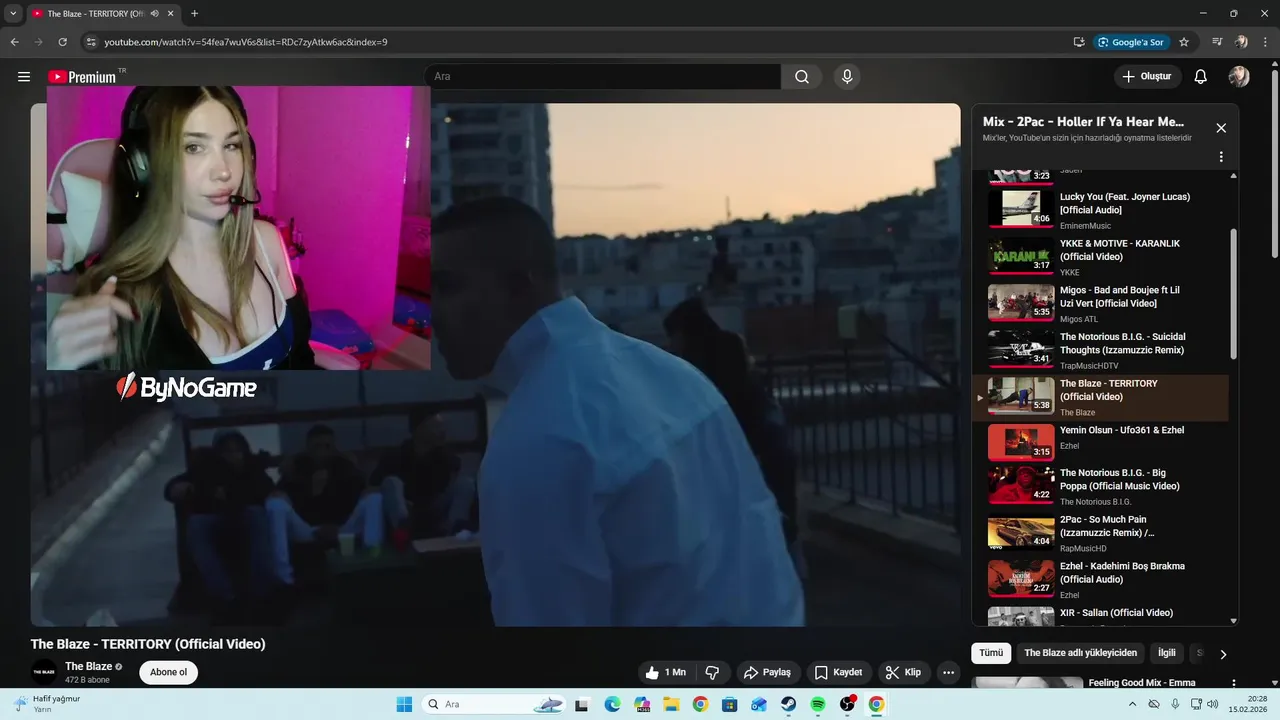1280x720 pixels.
Task: Open The Blaze channel name link
Action: [x=89, y=666]
